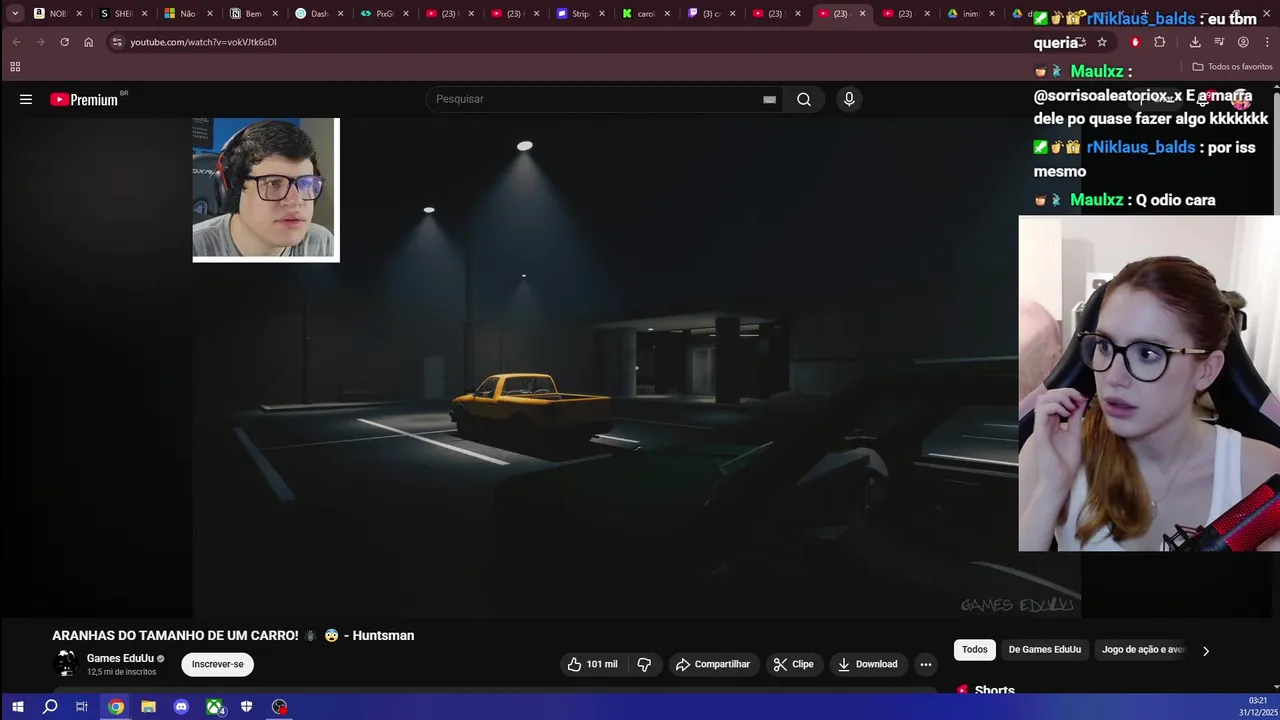Switch to the Stripe tab
Viewport: 1280px width, 720px height.
579,14
